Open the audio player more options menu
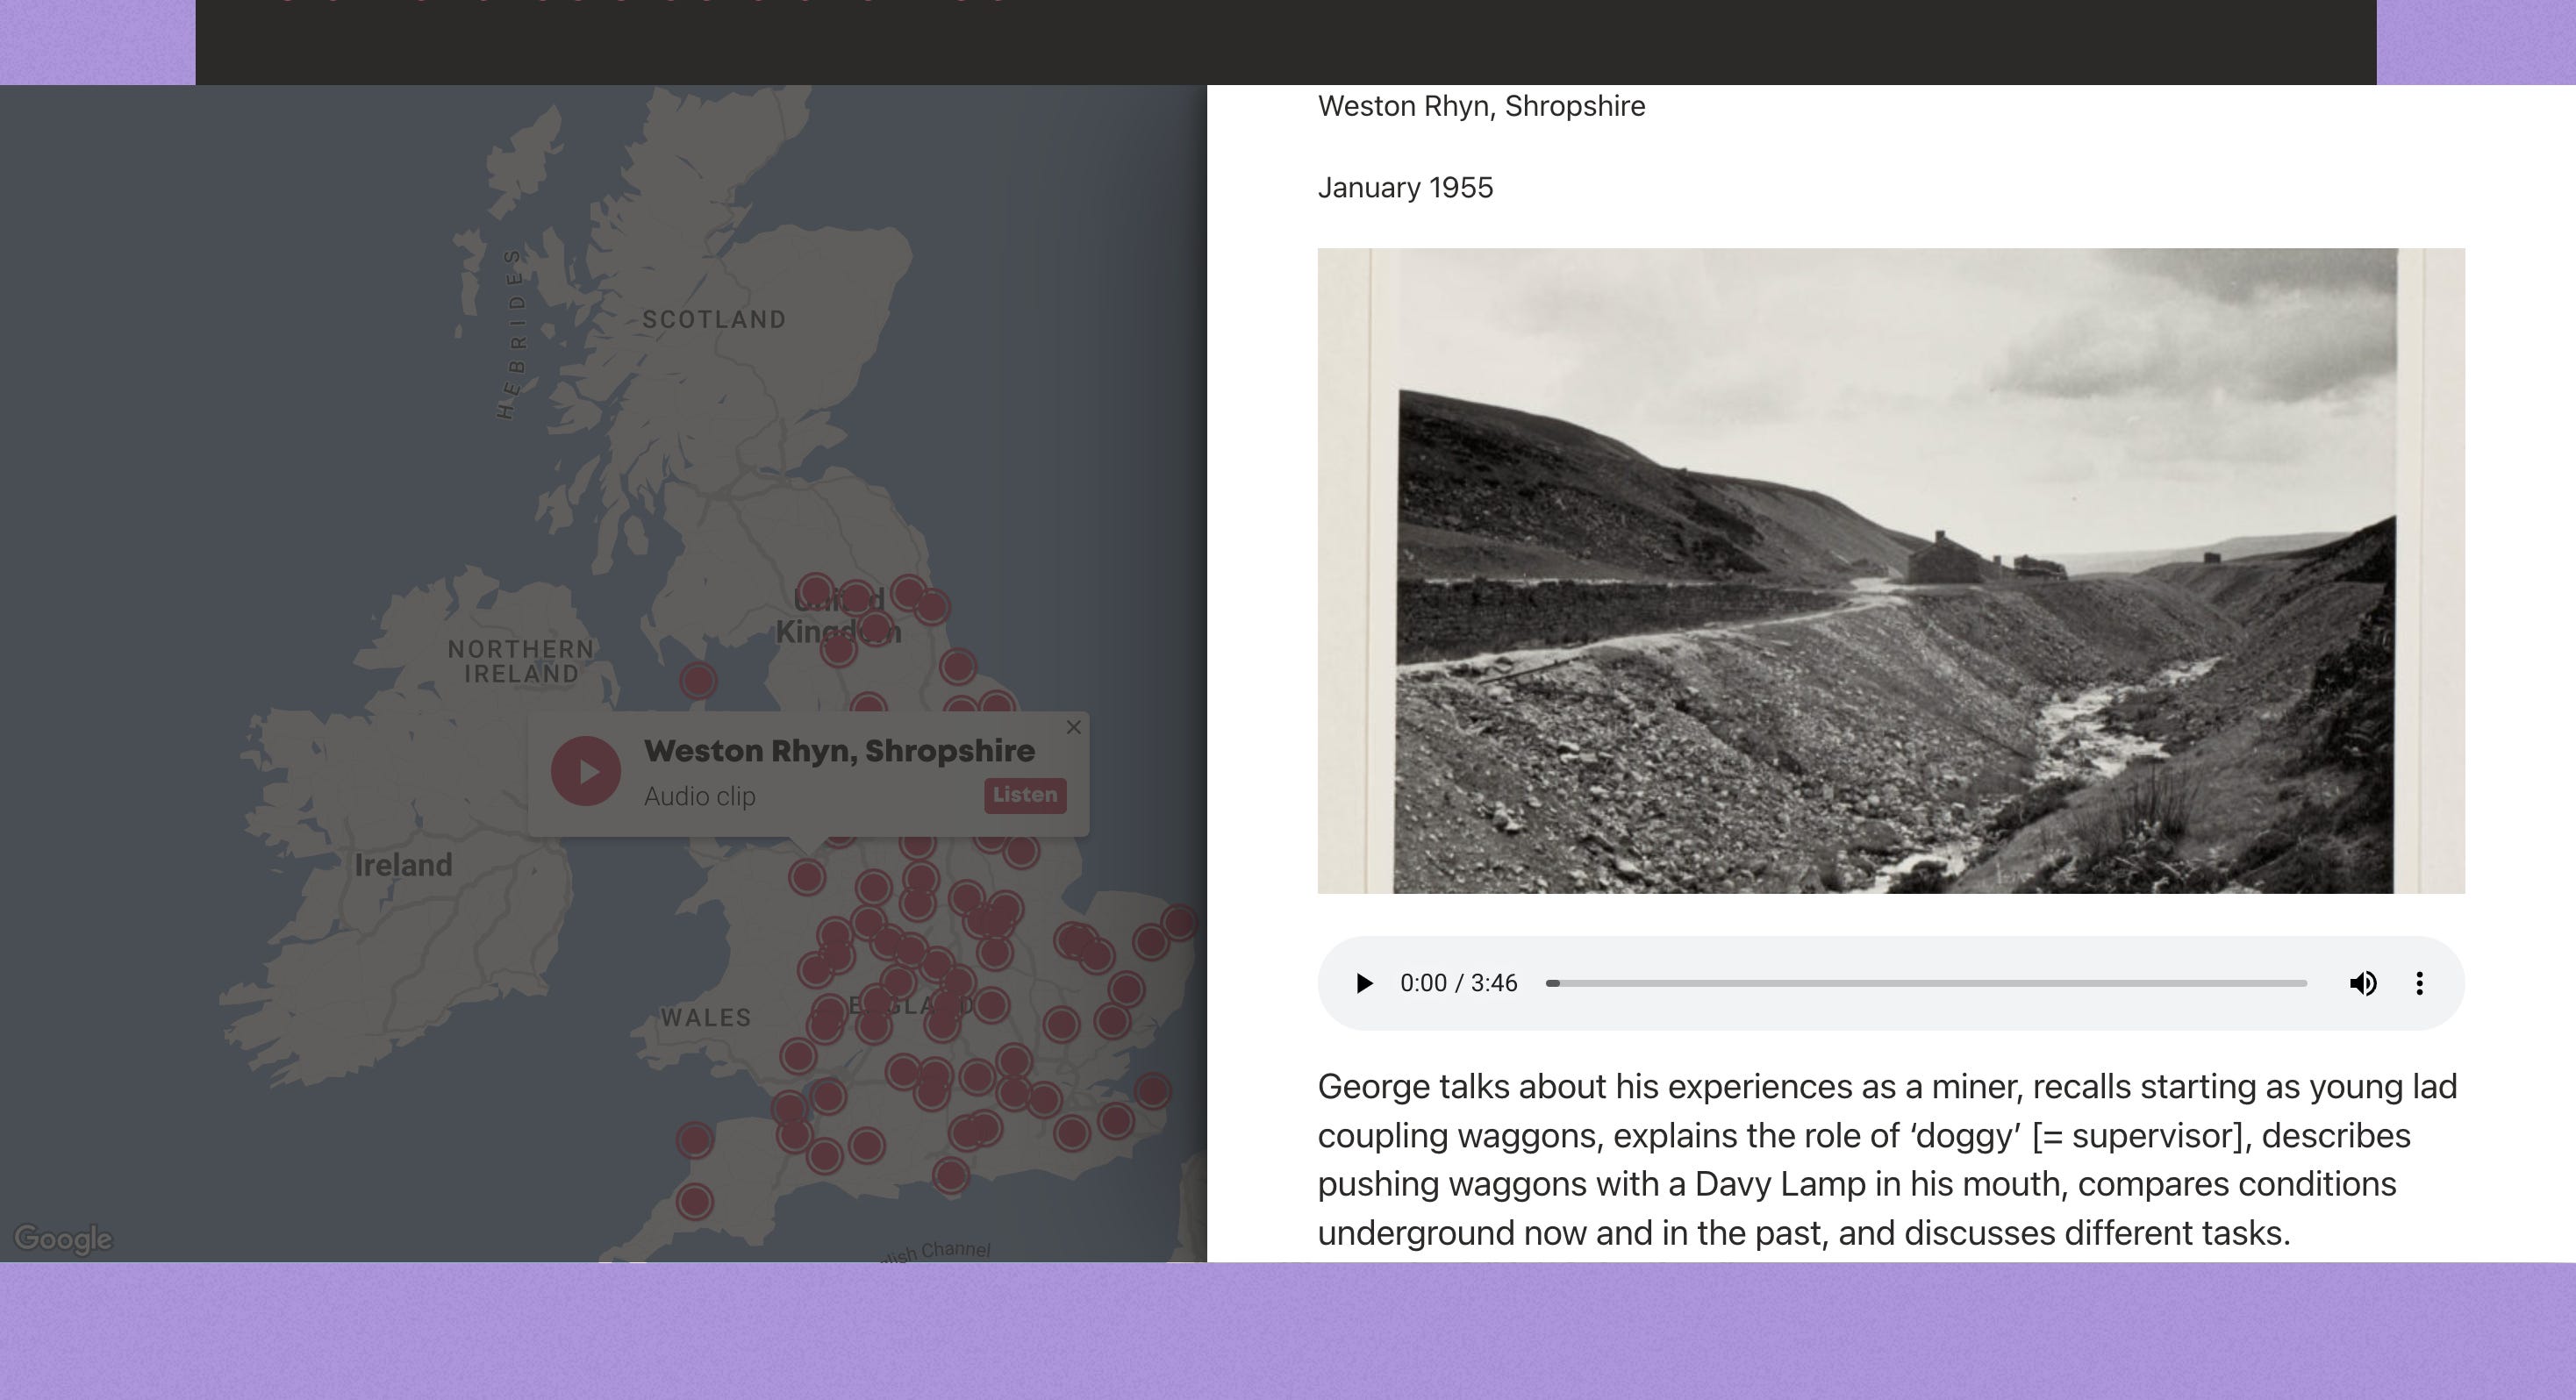This screenshot has width=2576, height=1400. pyautogui.click(x=2419, y=983)
